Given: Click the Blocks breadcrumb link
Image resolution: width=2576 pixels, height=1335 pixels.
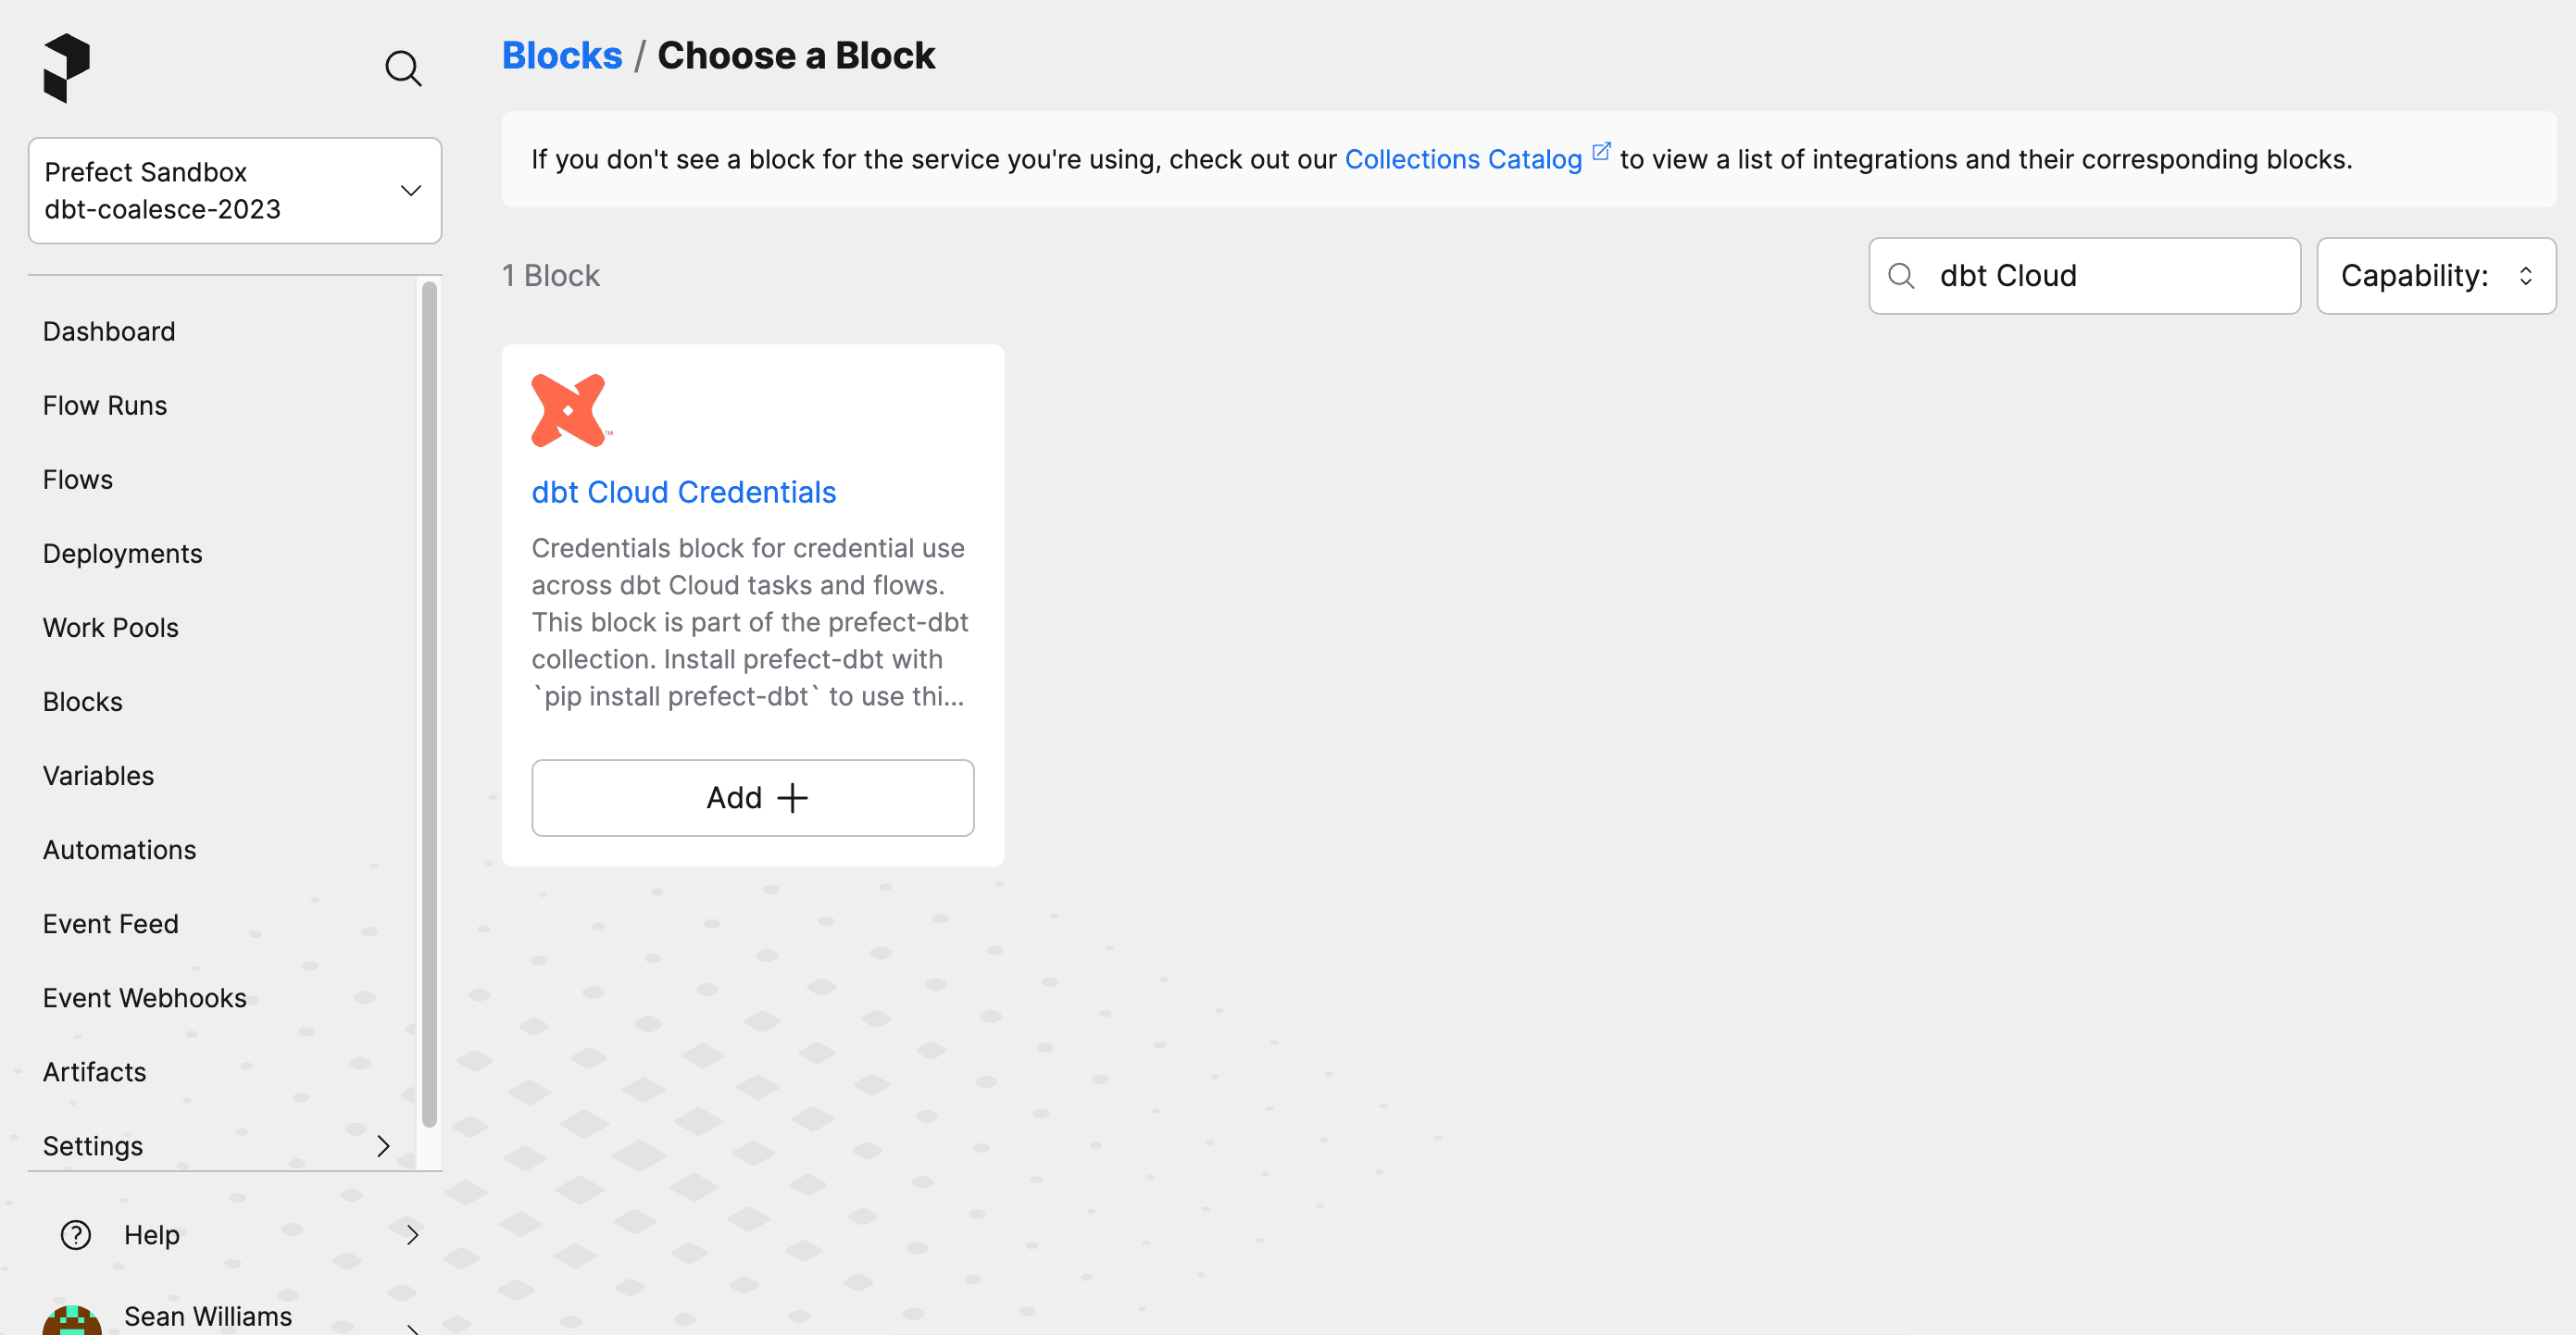Looking at the screenshot, I should click(x=562, y=55).
